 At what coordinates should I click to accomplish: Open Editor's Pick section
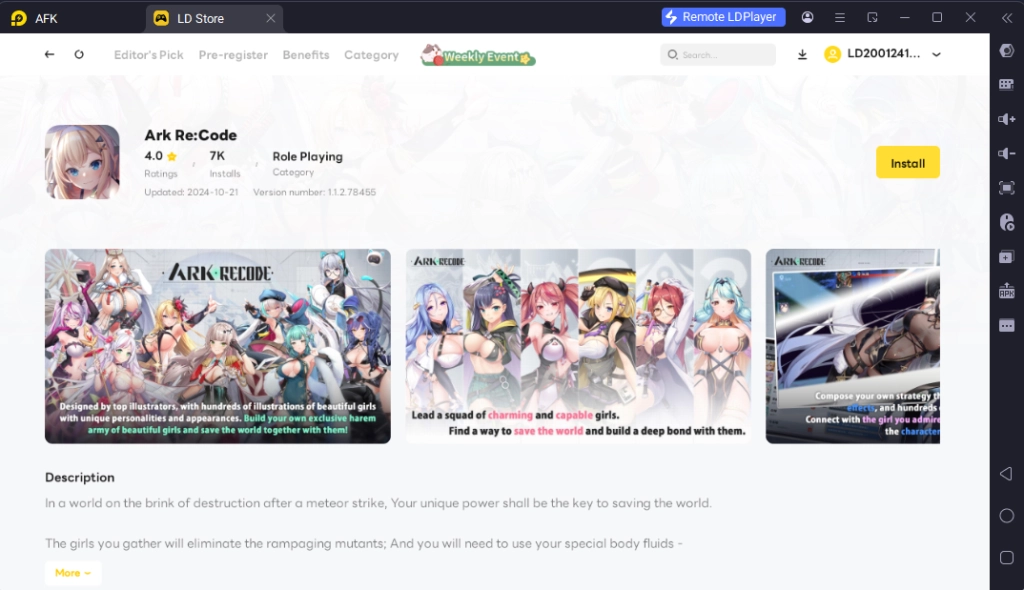pyautogui.click(x=148, y=55)
